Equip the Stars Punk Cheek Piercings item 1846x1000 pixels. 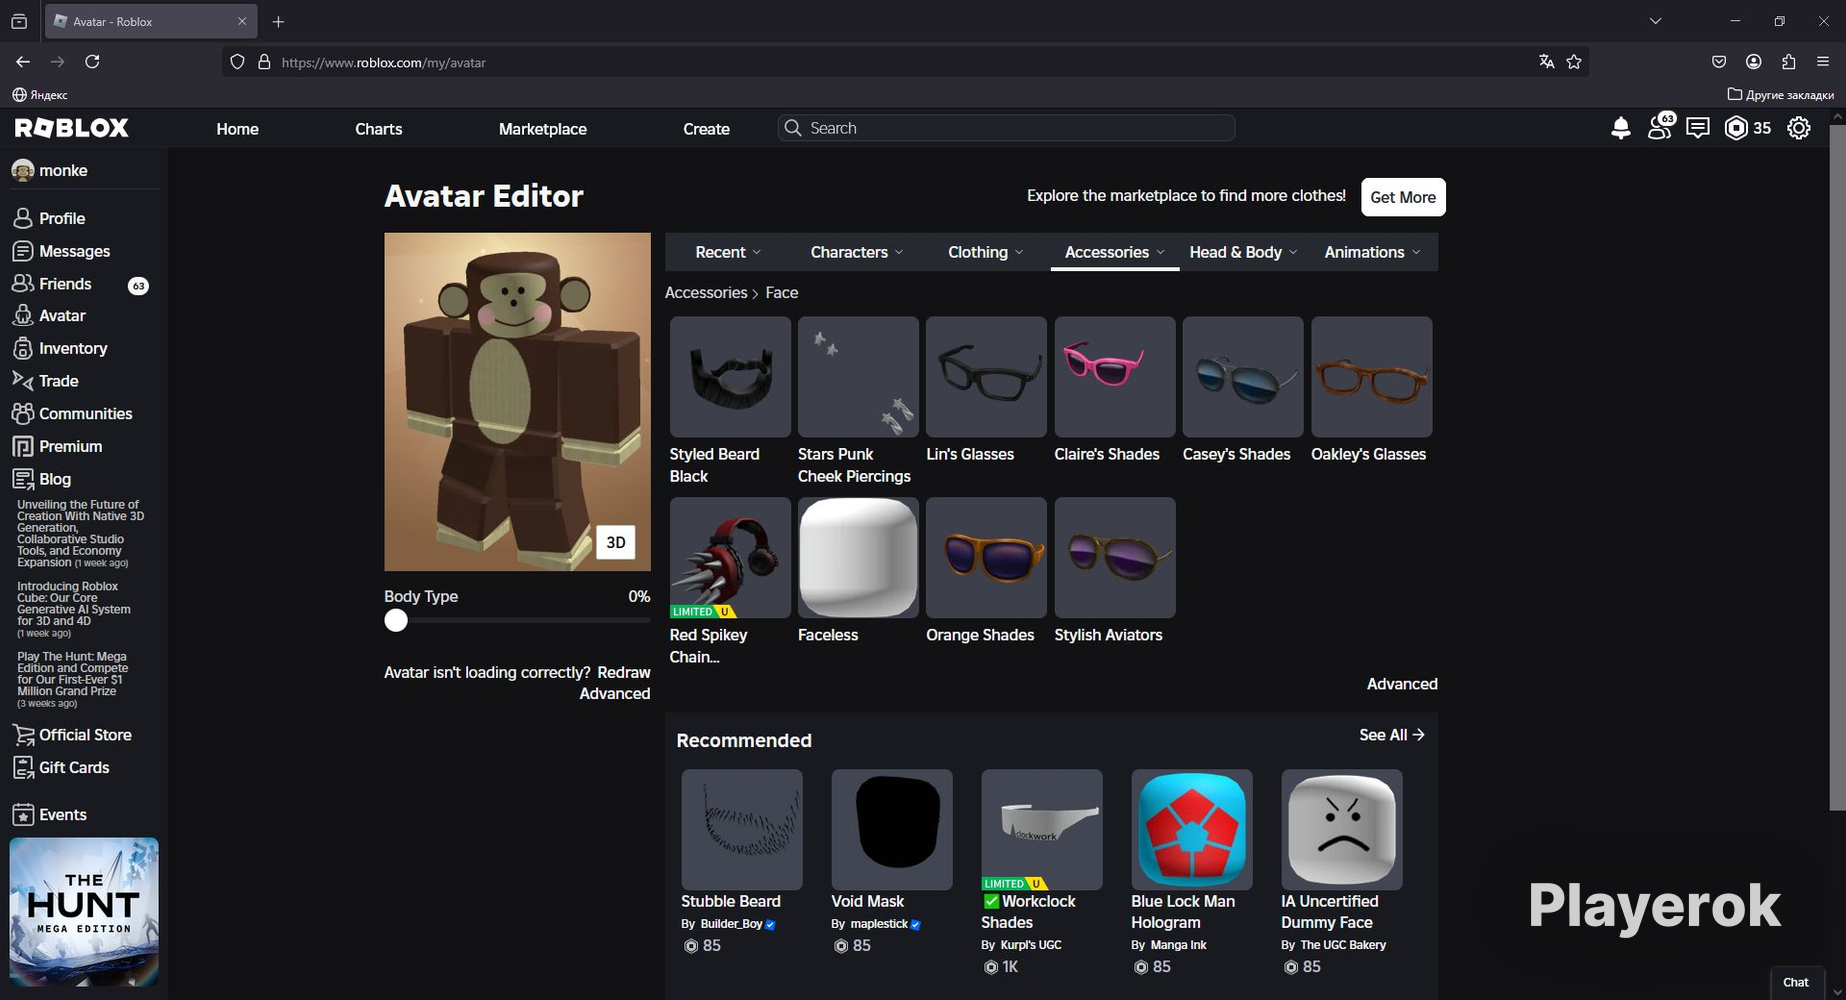point(858,377)
